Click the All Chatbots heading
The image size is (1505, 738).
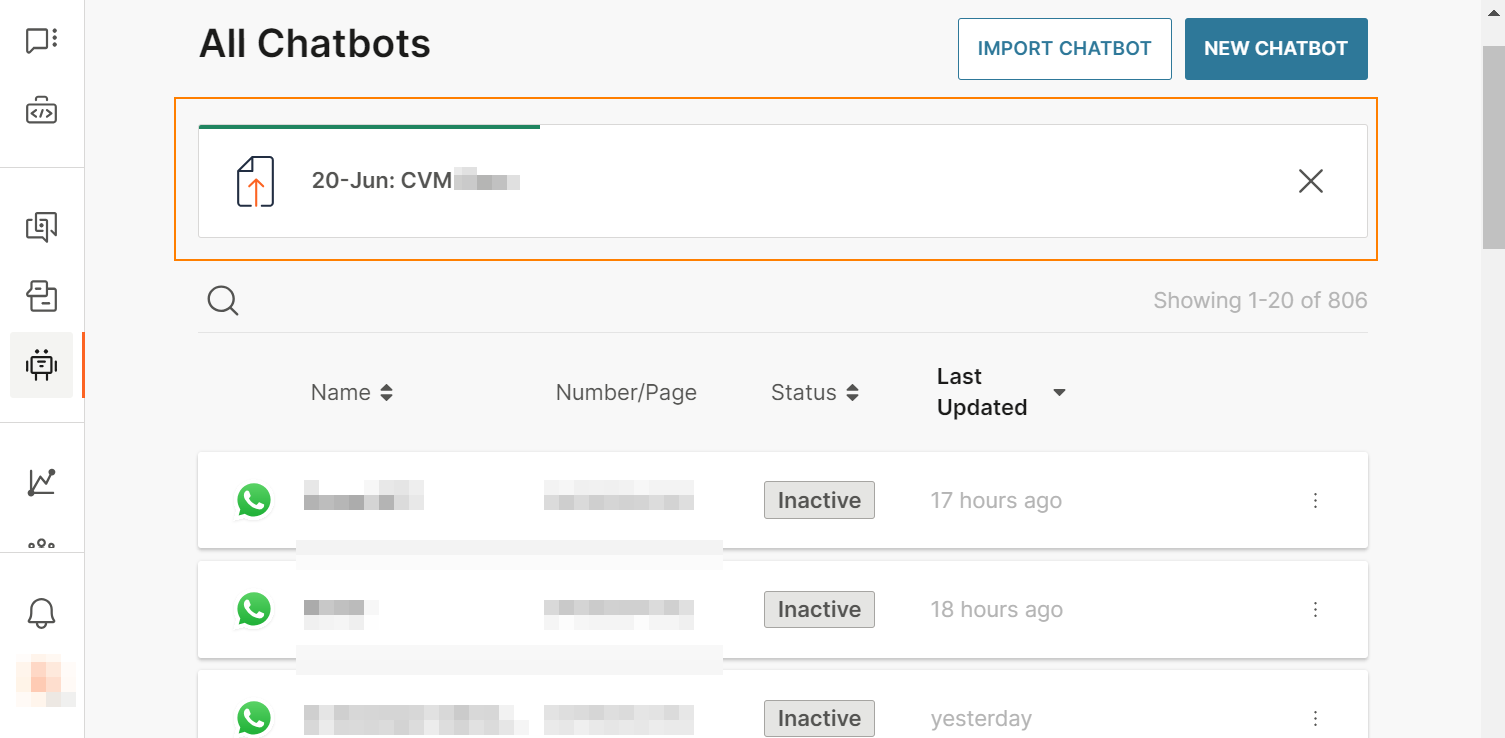315,44
